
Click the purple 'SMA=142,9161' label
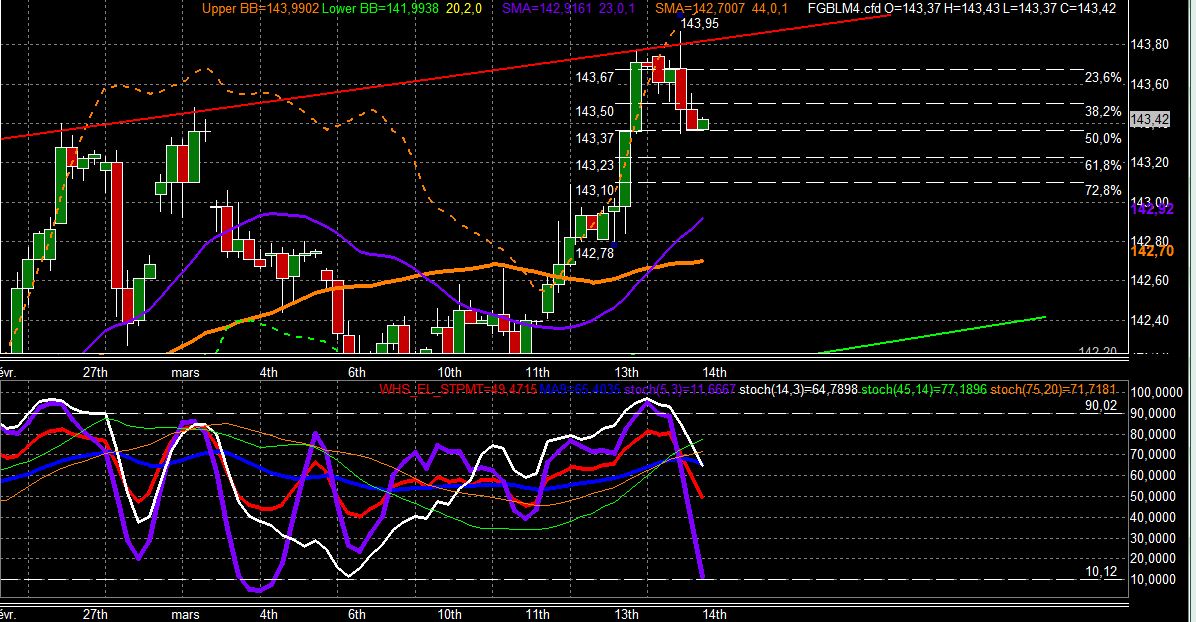pos(545,8)
